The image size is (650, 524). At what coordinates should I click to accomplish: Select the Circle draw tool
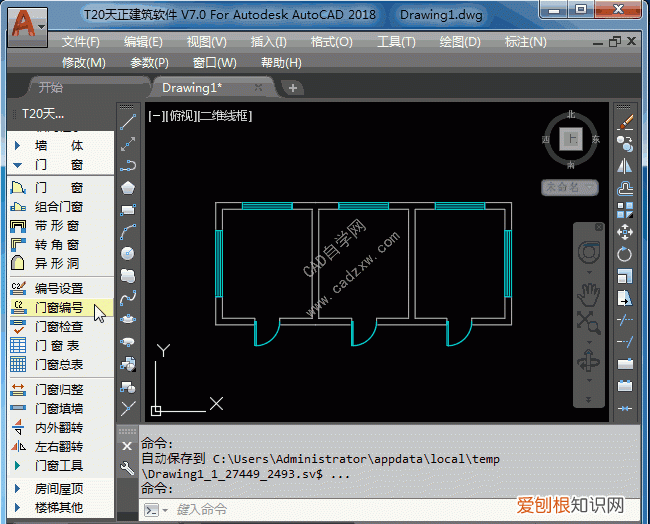click(x=128, y=253)
